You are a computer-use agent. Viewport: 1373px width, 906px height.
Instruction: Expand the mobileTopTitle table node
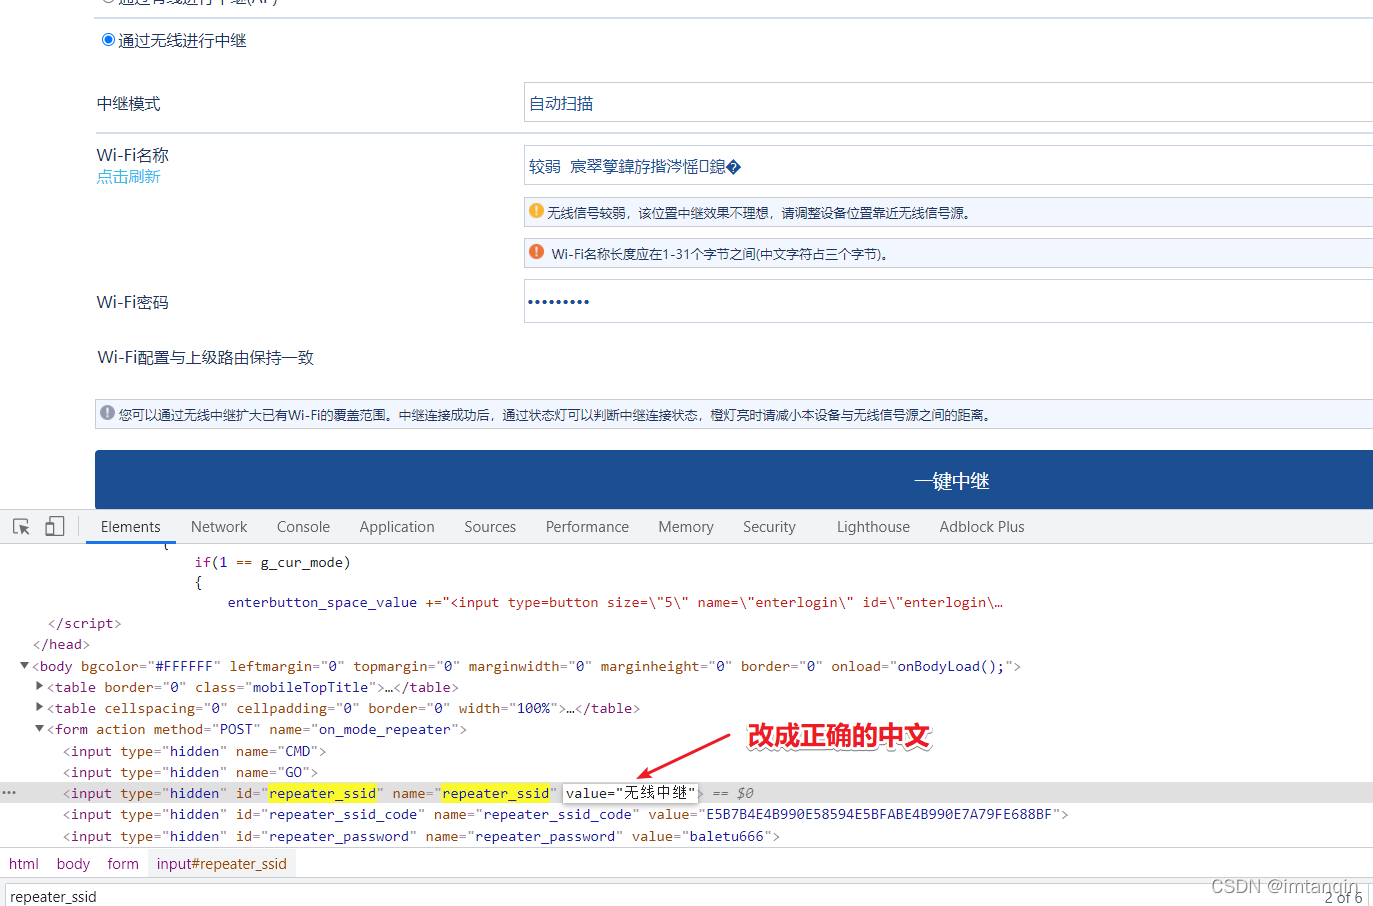40,686
